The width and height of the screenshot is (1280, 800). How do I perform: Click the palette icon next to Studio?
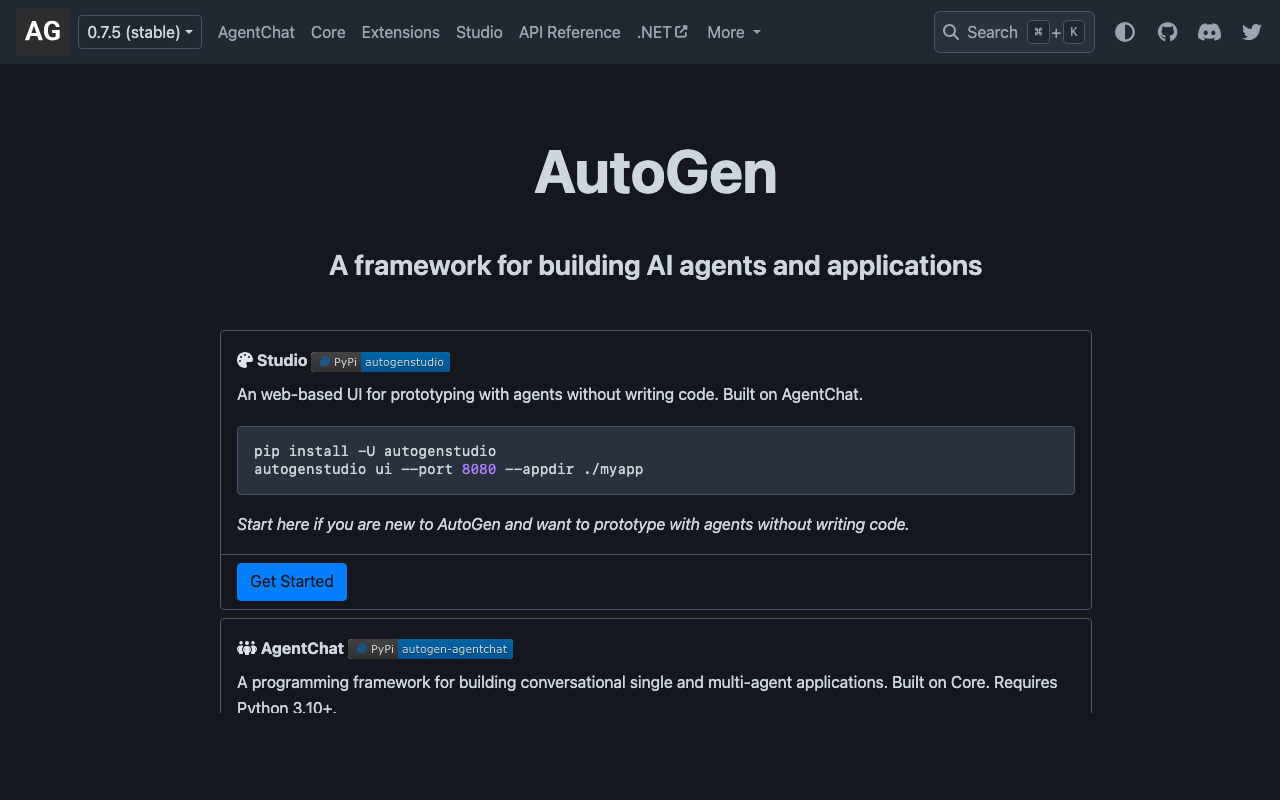pos(244,359)
